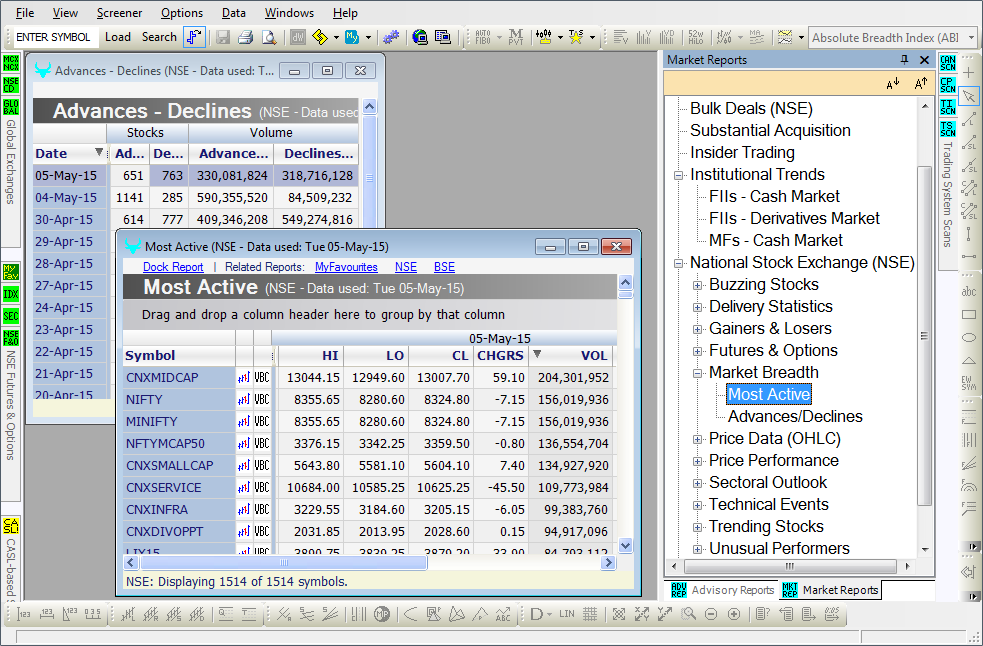Click the NSE CD sidebar icon
The width and height of the screenshot is (983, 646).
point(11,85)
